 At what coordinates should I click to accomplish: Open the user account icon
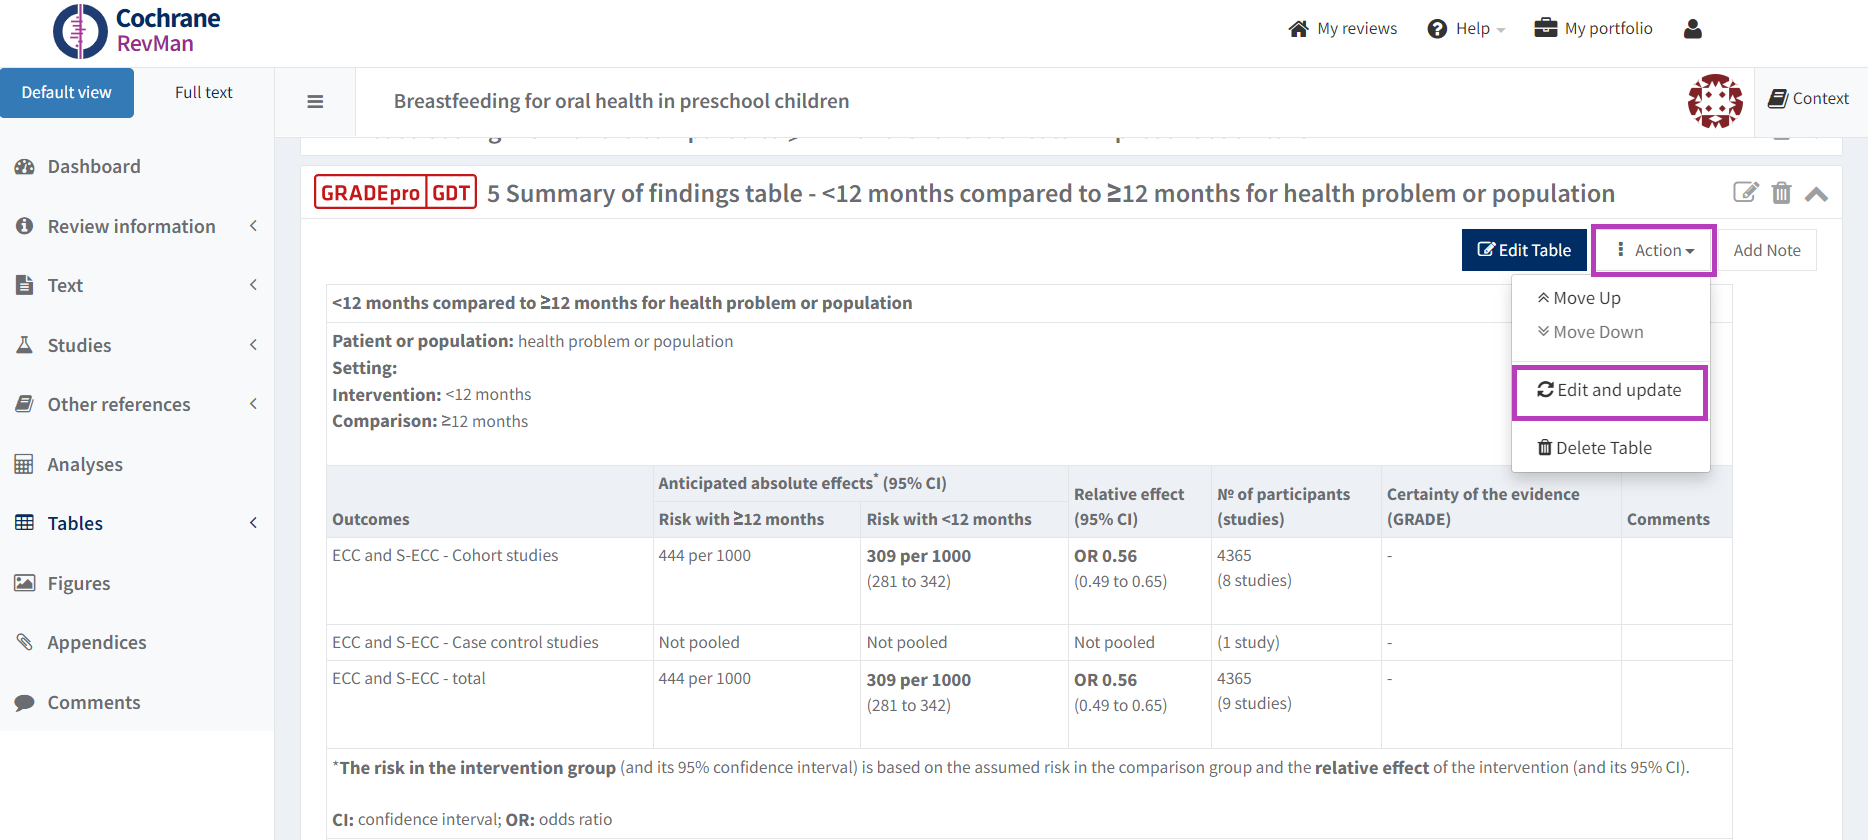click(1692, 29)
